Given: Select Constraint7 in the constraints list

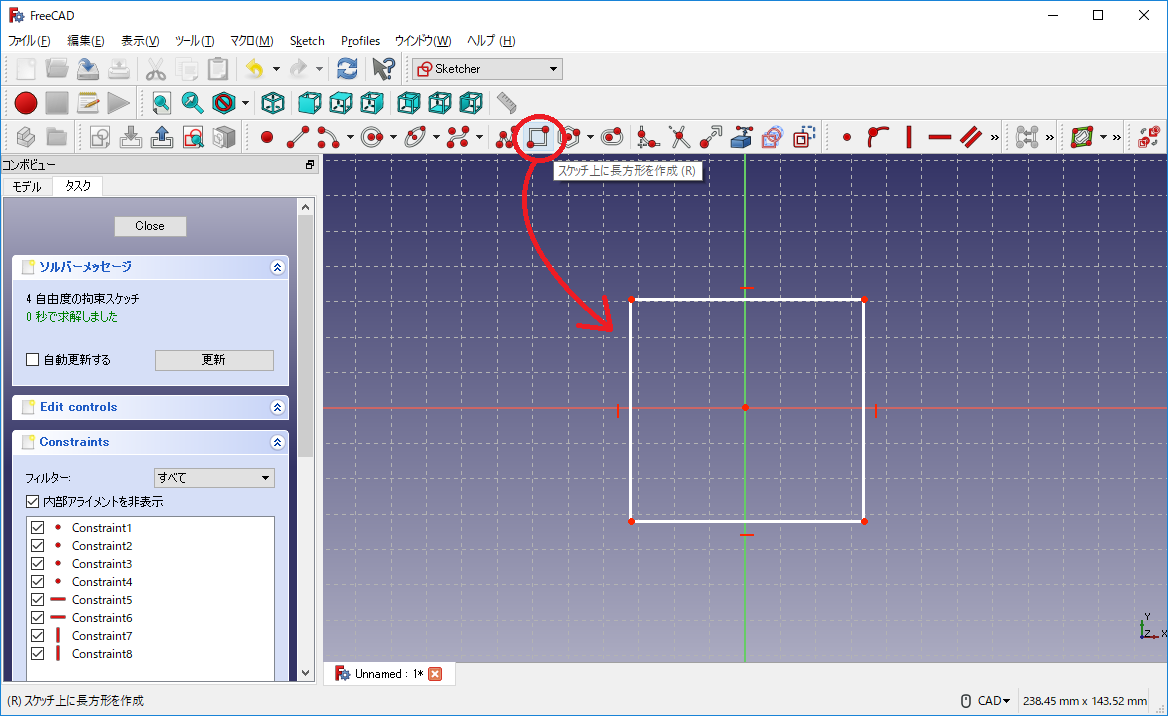Looking at the screenshot, I should (x=102, y=636).
